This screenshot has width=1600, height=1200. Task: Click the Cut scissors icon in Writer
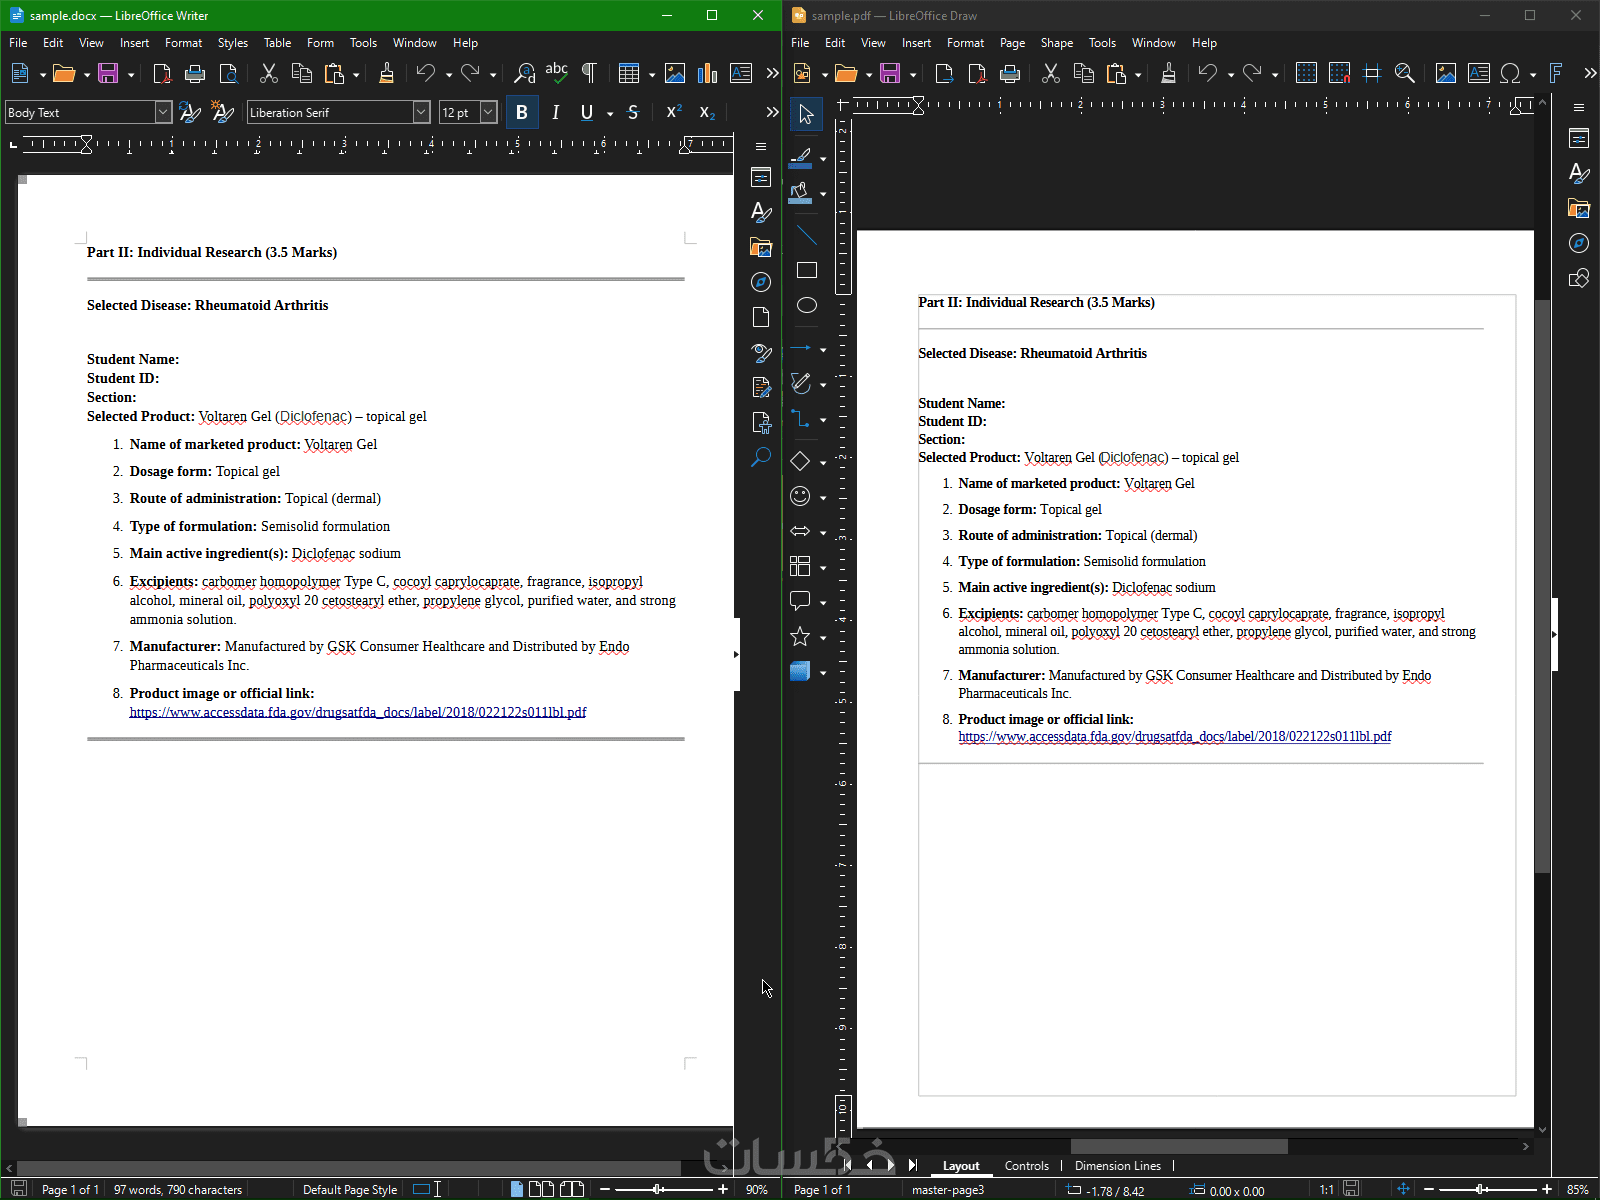pyautogui.click(x=268, y=73)
